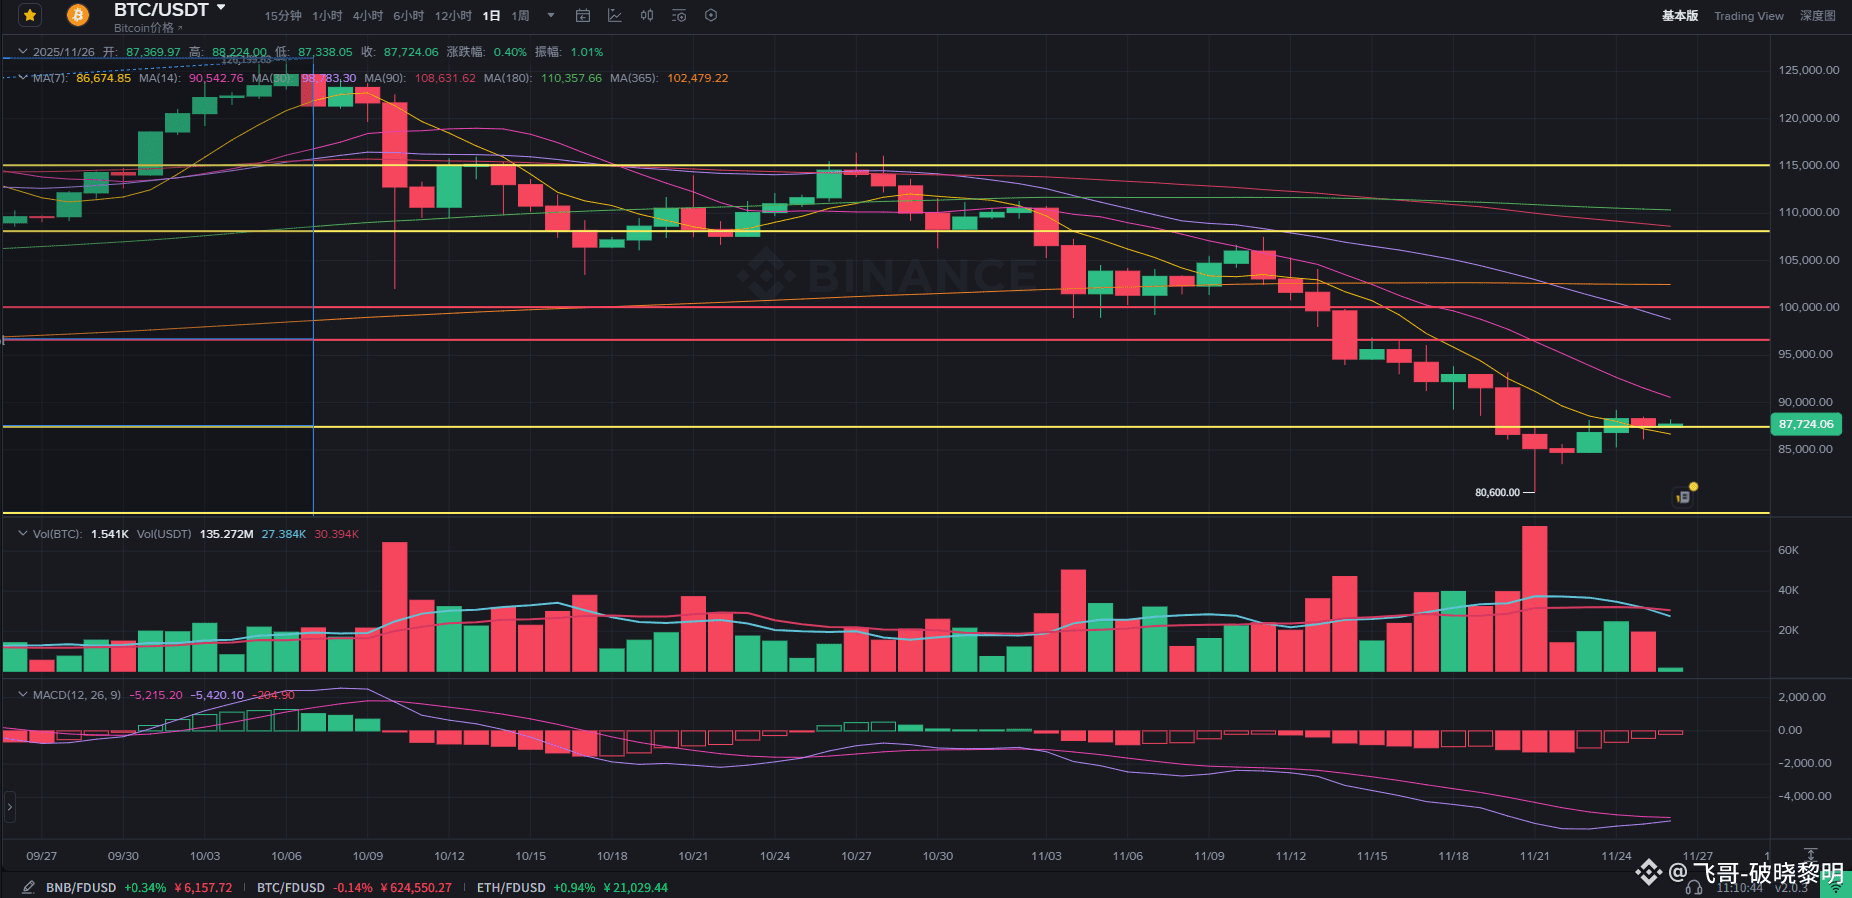Open the ETH/FDUSD ticker
Image resolution: width=1852 pixels, height=898 pixels.
tap(572, 888)
